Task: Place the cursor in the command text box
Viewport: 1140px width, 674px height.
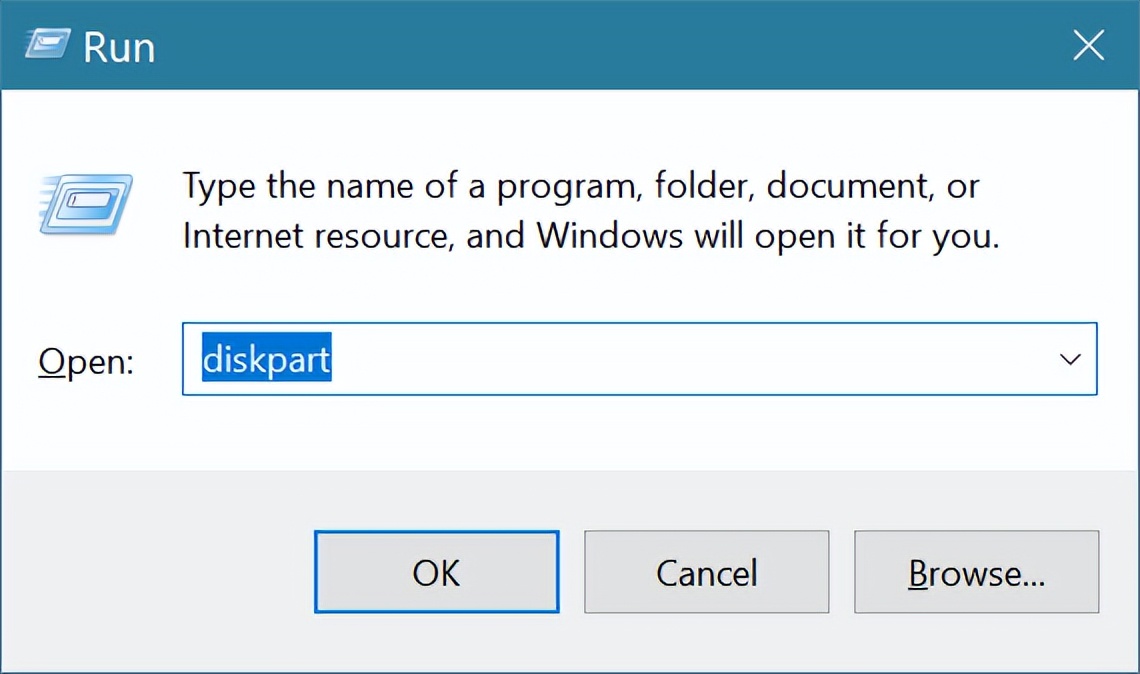Action: coord(600,359)
